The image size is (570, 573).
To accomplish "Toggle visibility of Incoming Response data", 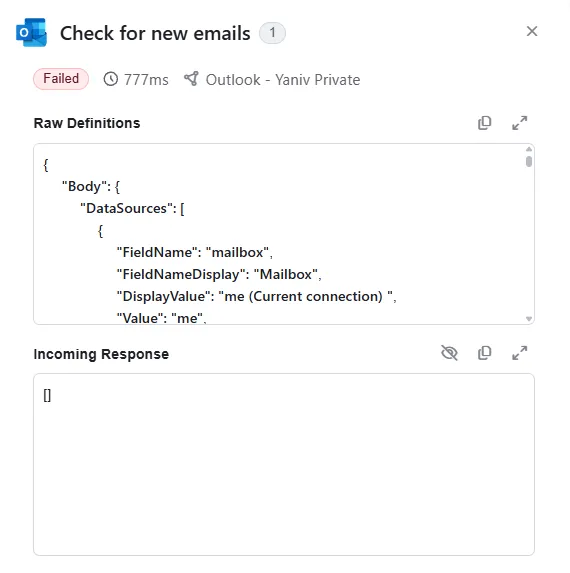I will 449,353.
